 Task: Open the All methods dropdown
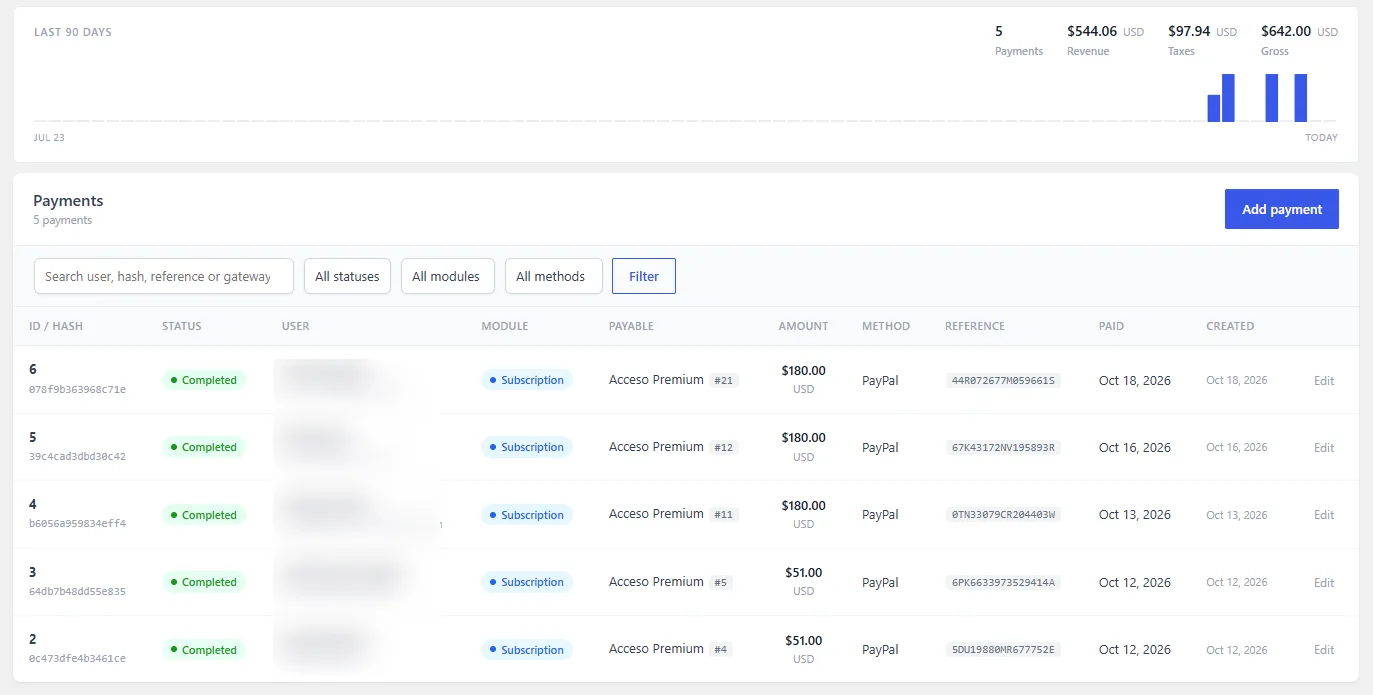point(554,276)
